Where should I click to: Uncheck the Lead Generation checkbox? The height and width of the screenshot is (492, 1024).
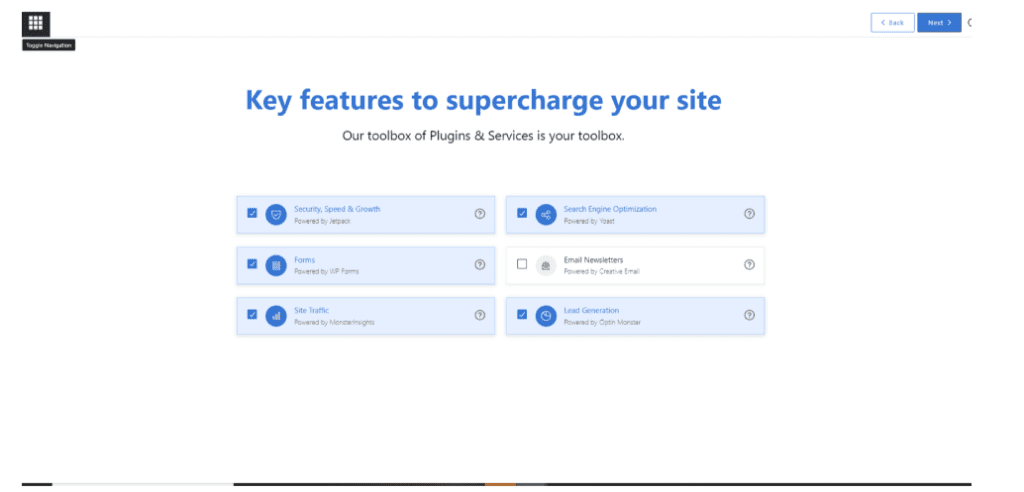tap(522, 314)
